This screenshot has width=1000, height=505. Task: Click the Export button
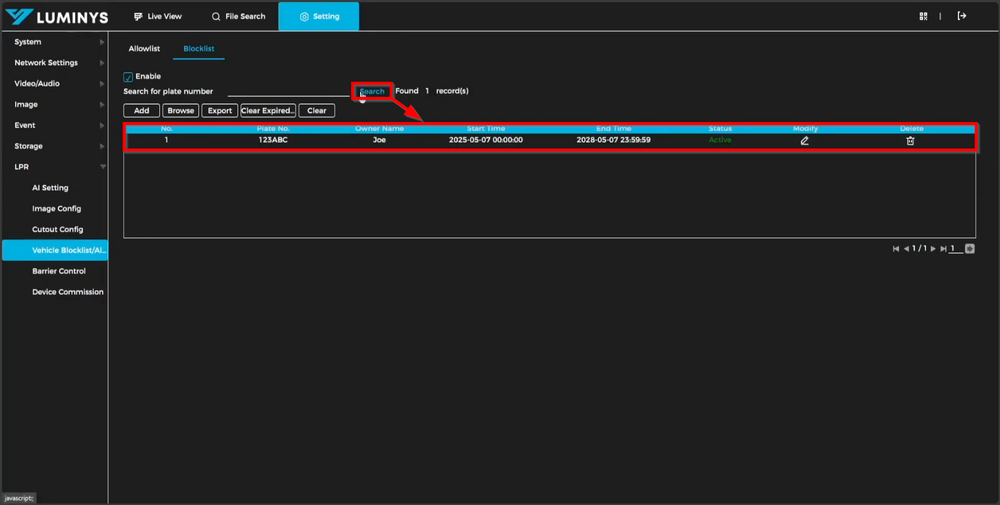[219, 111]
